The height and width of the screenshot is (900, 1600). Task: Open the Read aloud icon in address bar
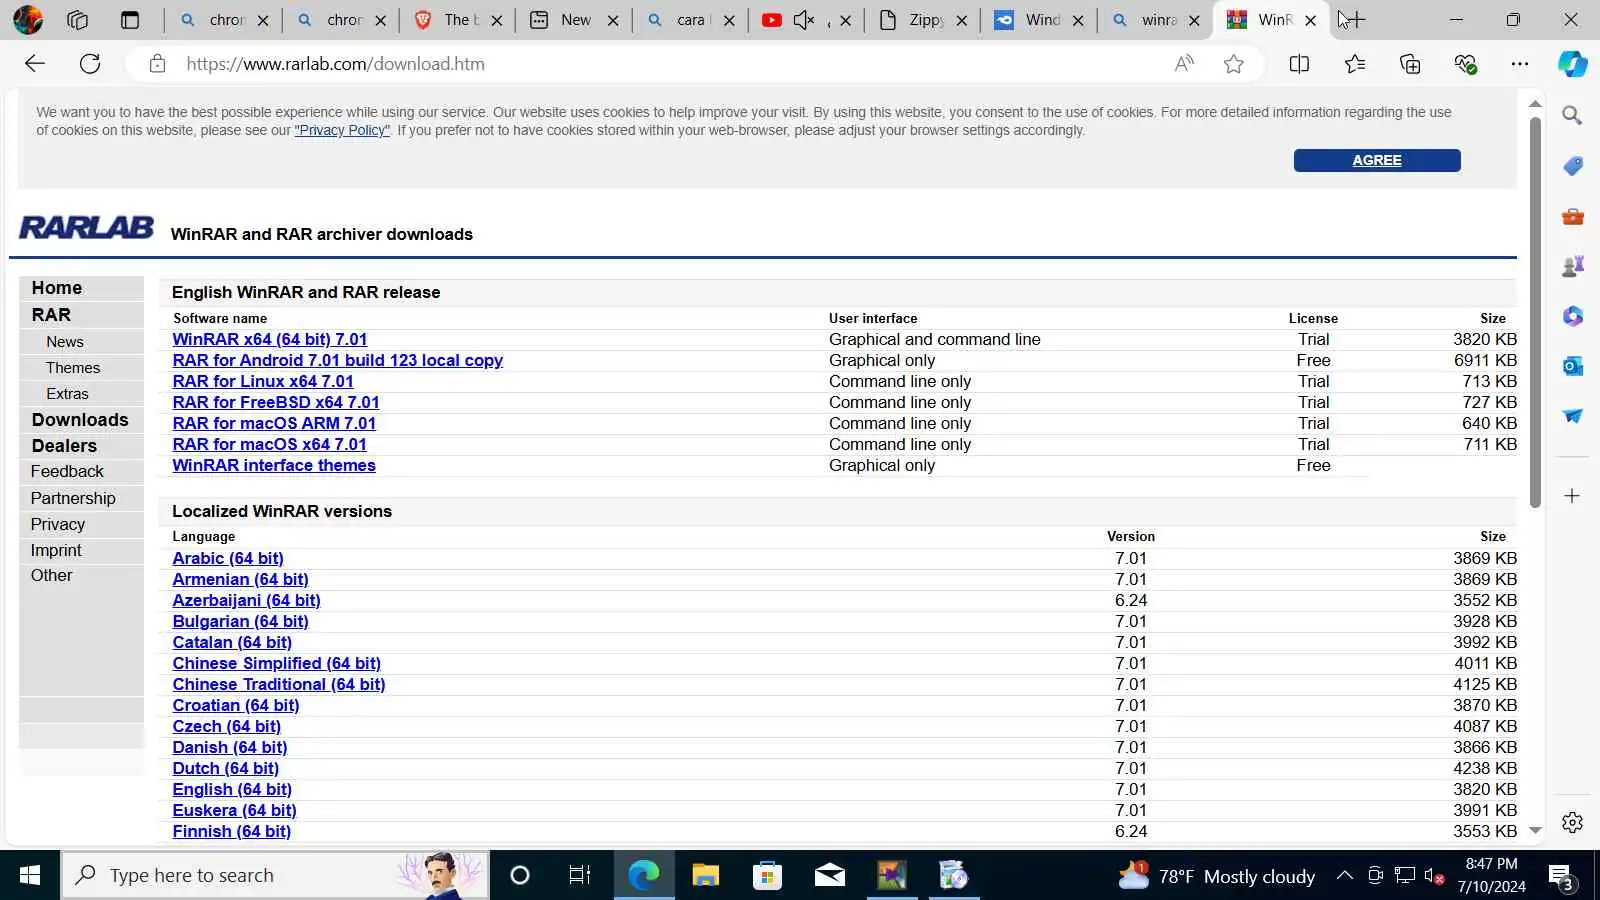1184,64
